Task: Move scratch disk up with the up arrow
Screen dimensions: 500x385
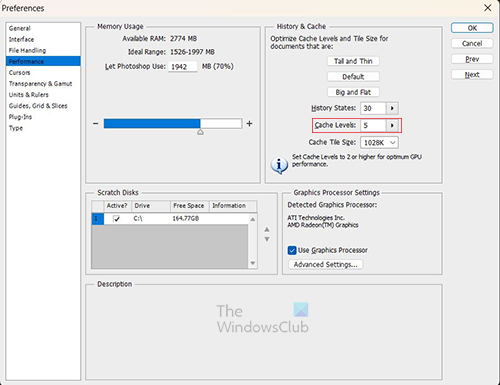Action: pyautogui.click(x=267, y=229)
